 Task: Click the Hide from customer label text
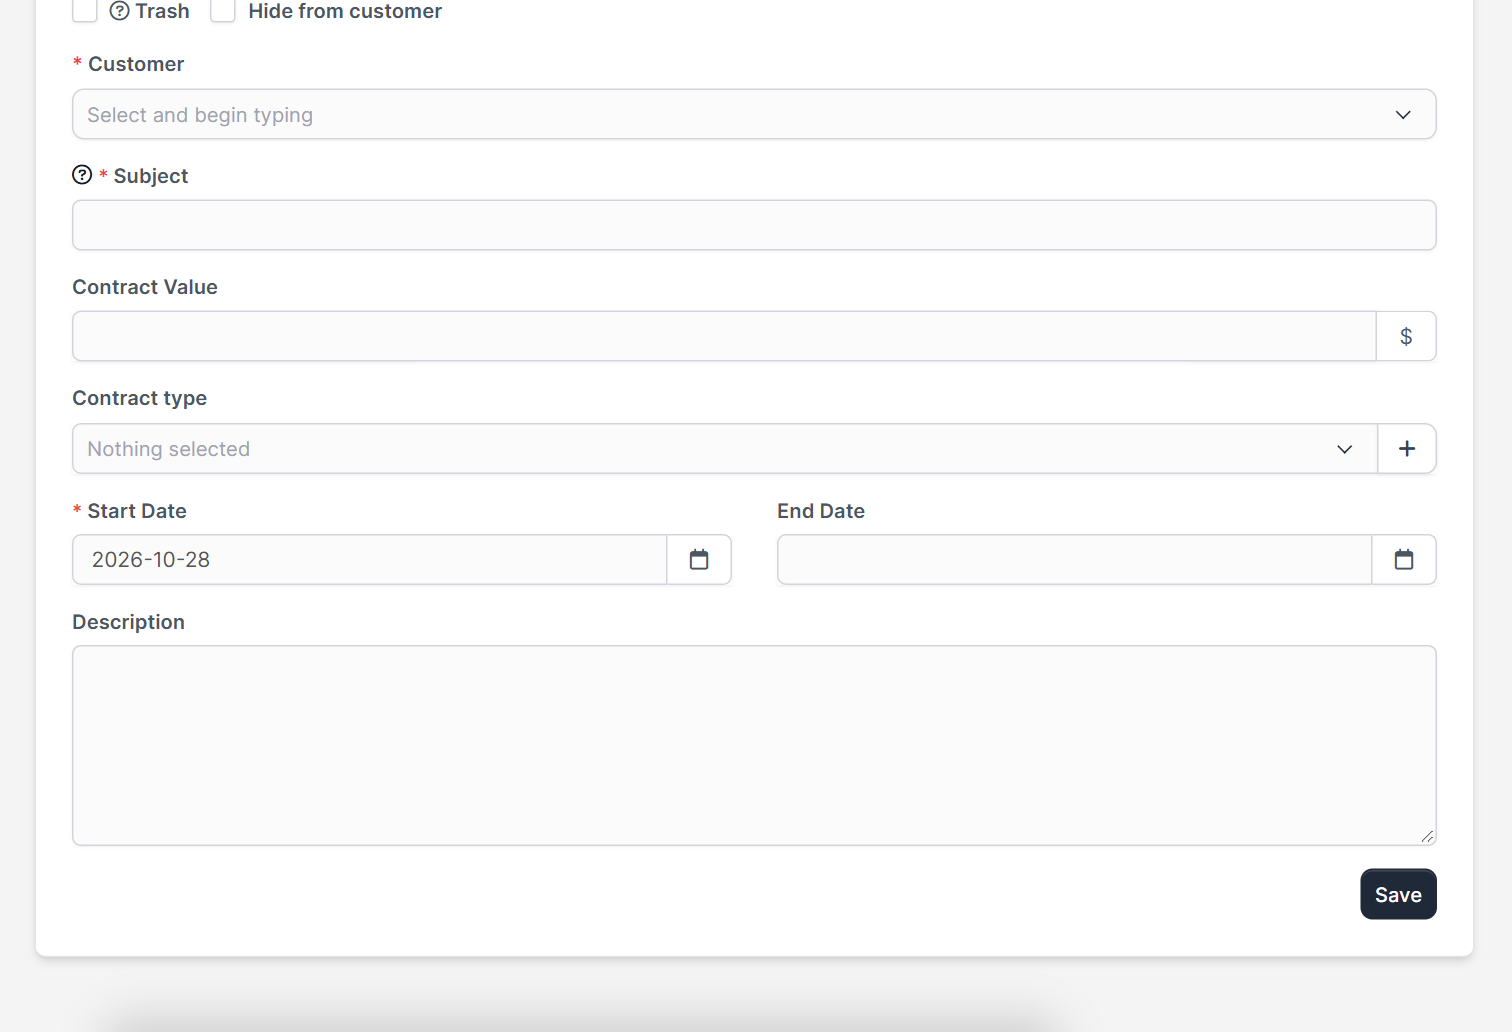pyautogui.click(x=345, y=11)
